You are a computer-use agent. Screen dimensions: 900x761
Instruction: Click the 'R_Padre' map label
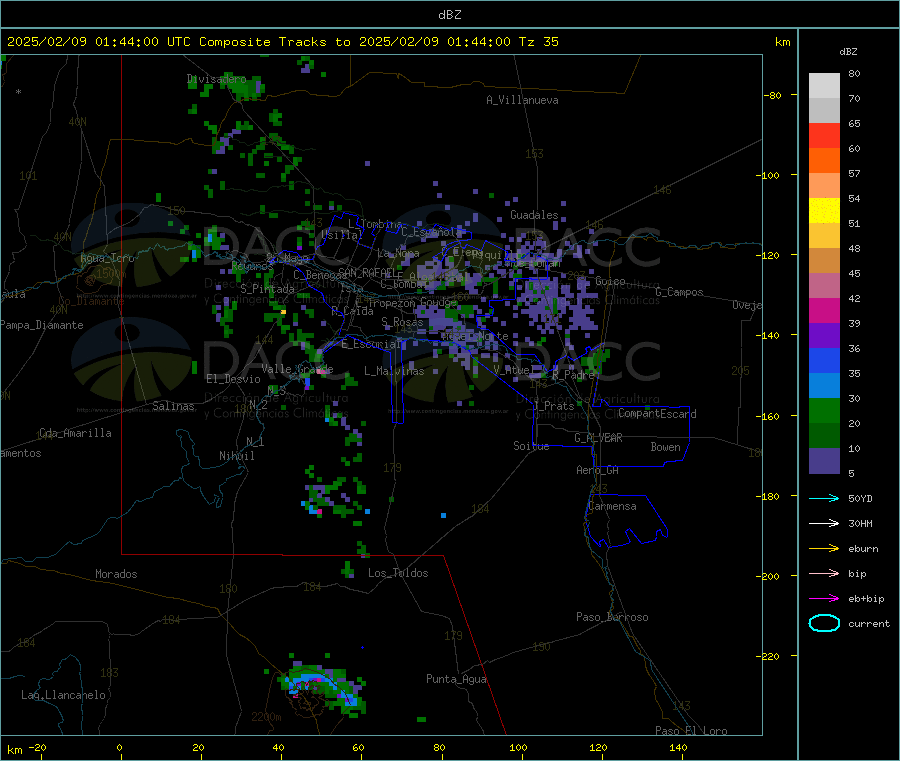(x=573, y=375)
